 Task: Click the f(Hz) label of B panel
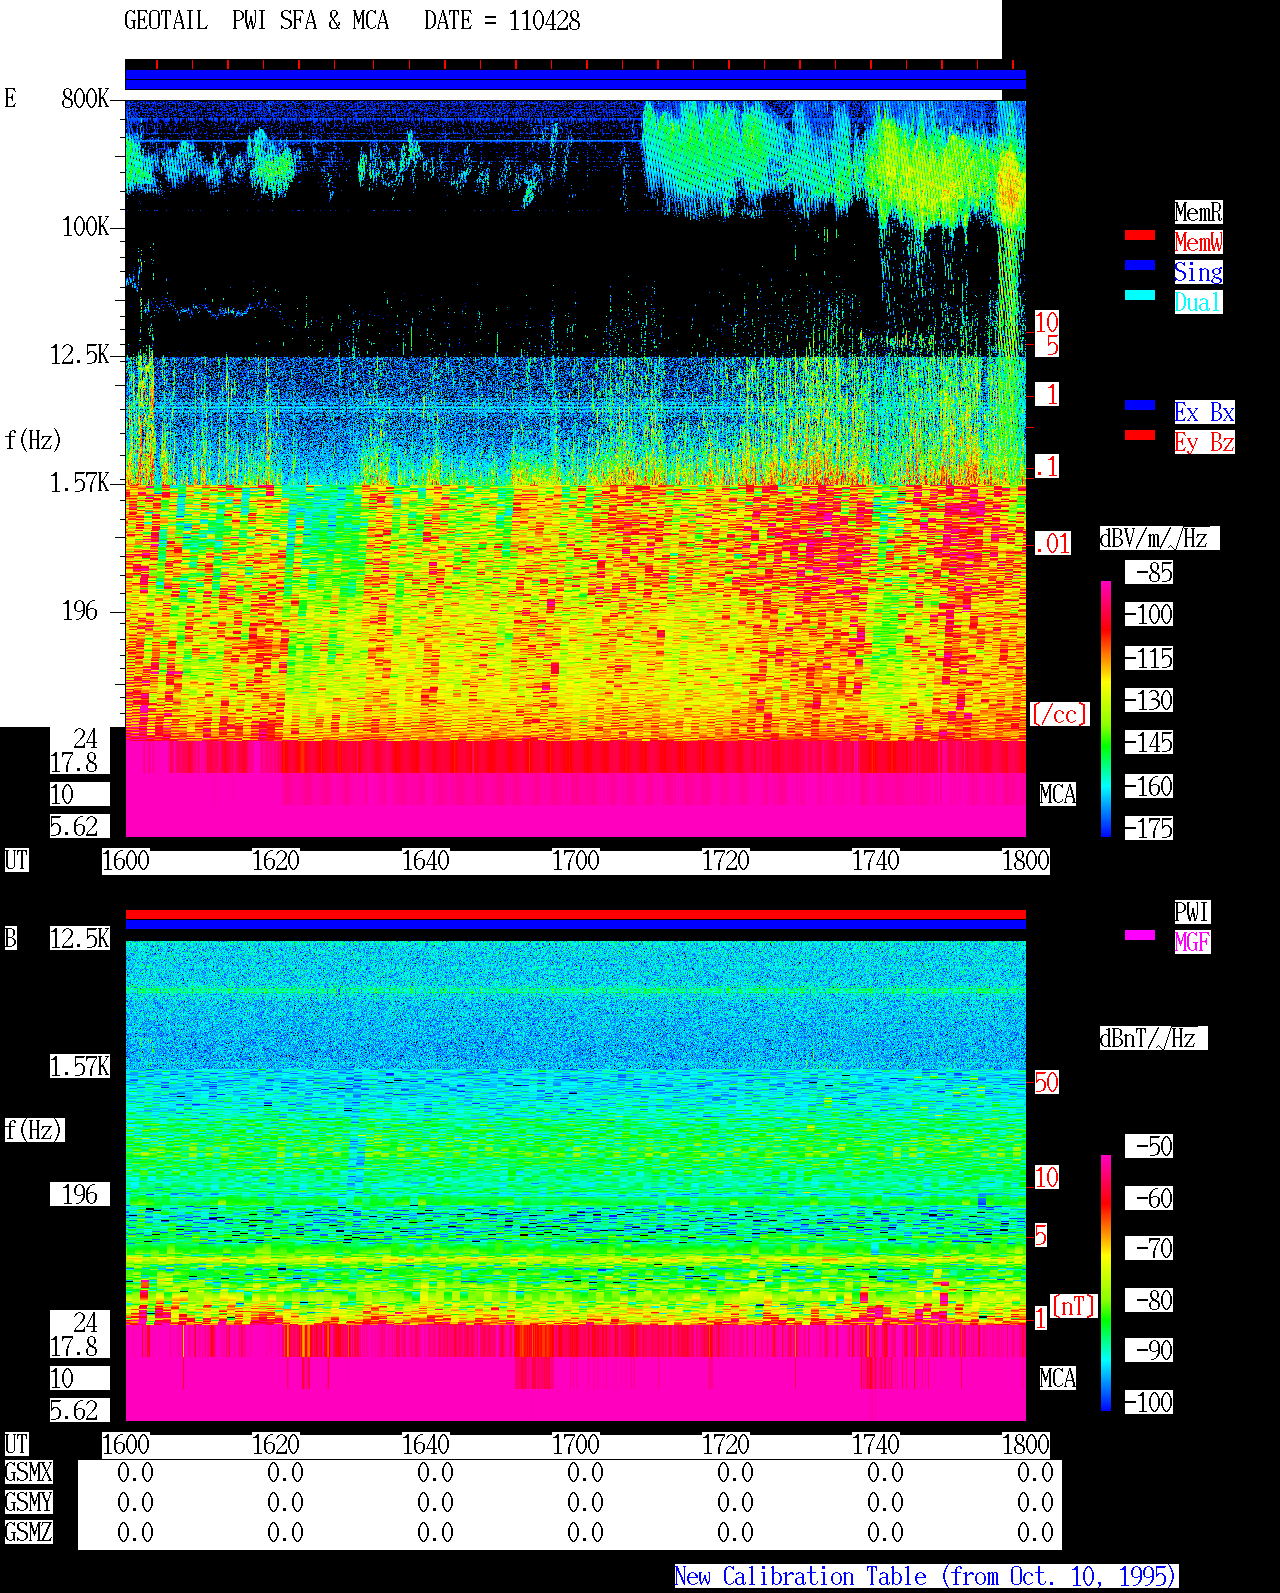[33, 1130]
